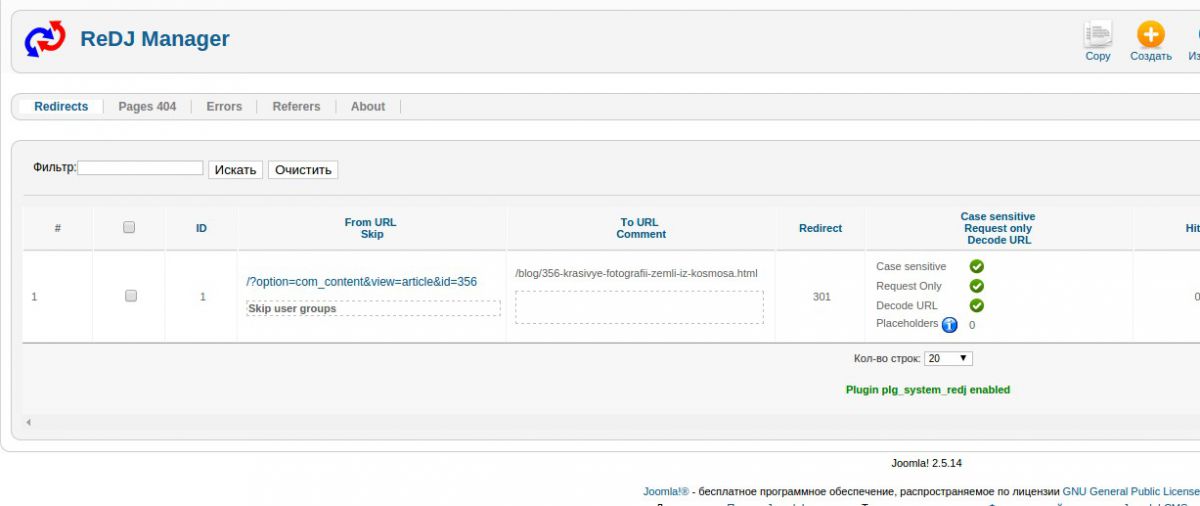The width and height of the screenshot is (1200, 506).
Task: Sort by ID column header
Action: pyautogui.click(x=201, y=228)
